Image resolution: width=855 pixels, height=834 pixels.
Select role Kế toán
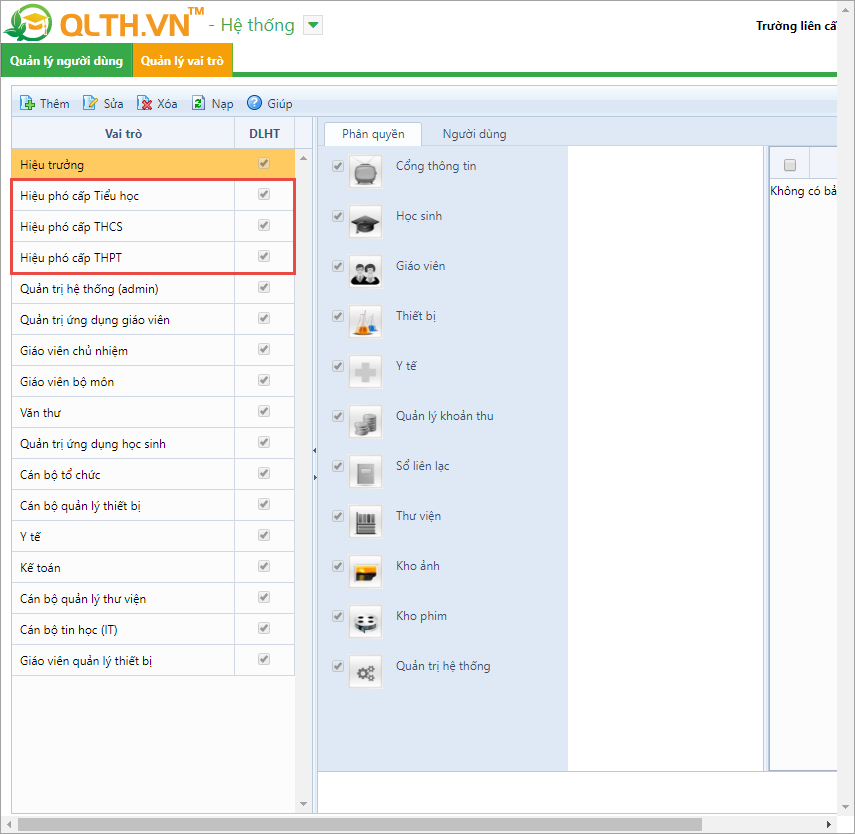pos(153,568)
